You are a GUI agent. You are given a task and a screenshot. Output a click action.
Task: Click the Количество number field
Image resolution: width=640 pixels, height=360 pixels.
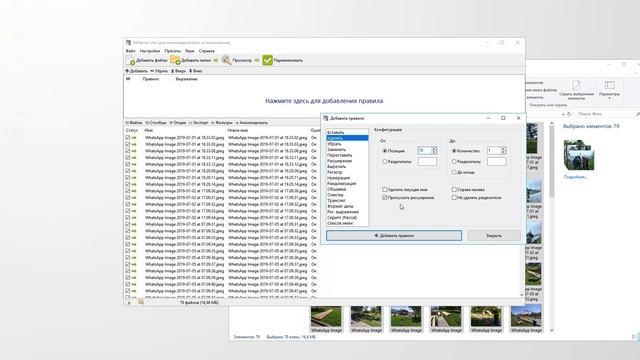pos(493,151)
